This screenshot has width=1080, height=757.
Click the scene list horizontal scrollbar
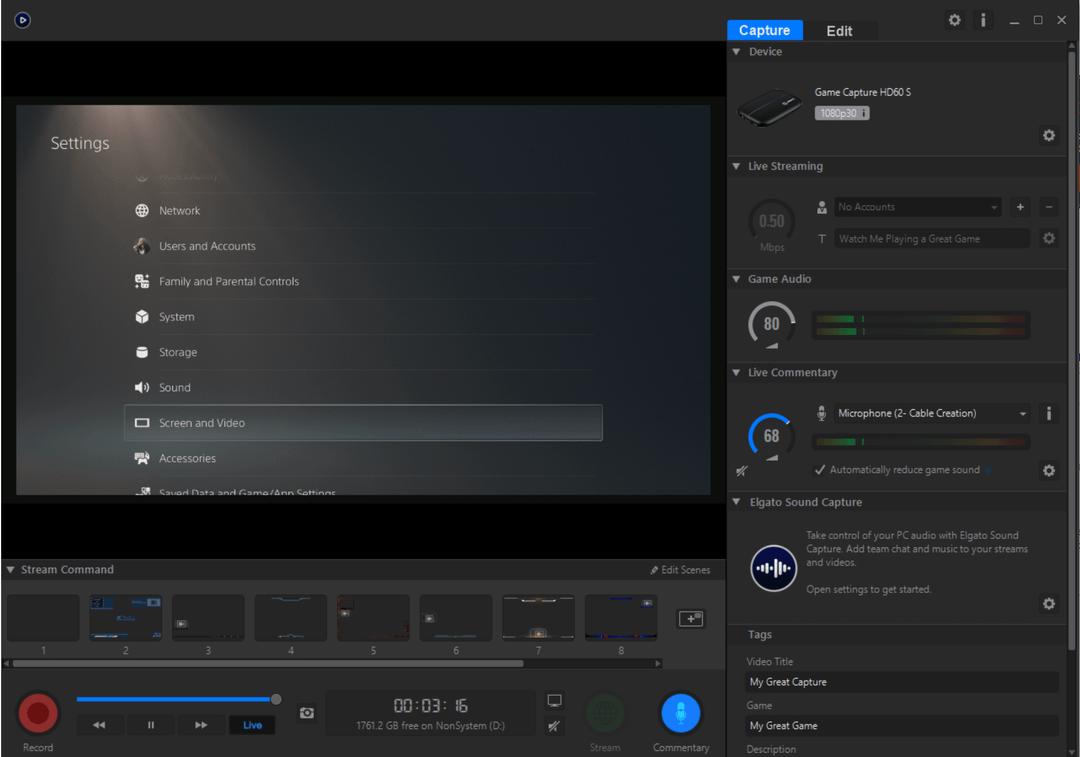pos(268,663)
